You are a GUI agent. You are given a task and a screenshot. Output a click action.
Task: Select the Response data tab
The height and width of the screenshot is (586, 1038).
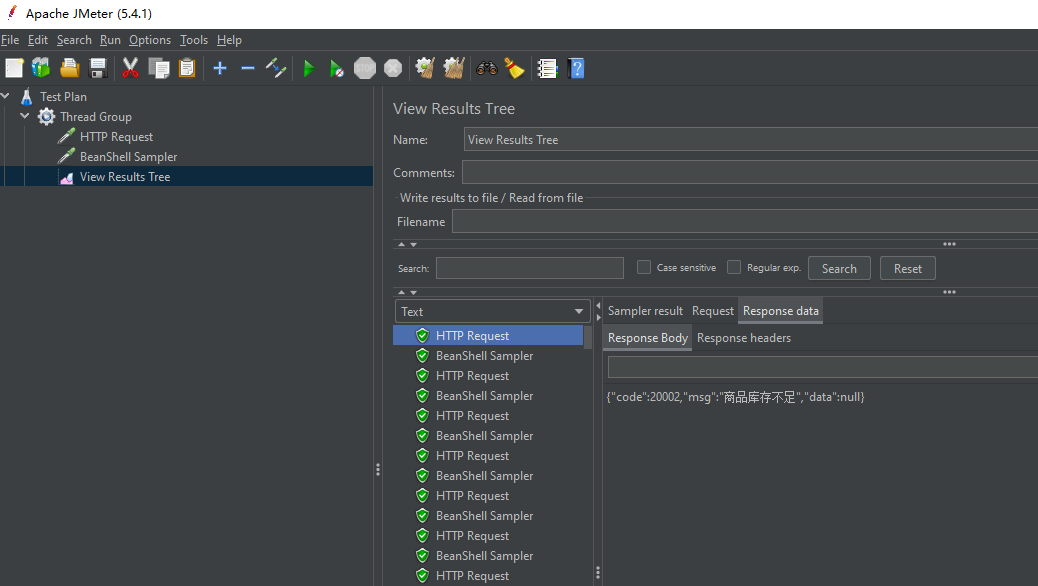[x=780, y=311]
